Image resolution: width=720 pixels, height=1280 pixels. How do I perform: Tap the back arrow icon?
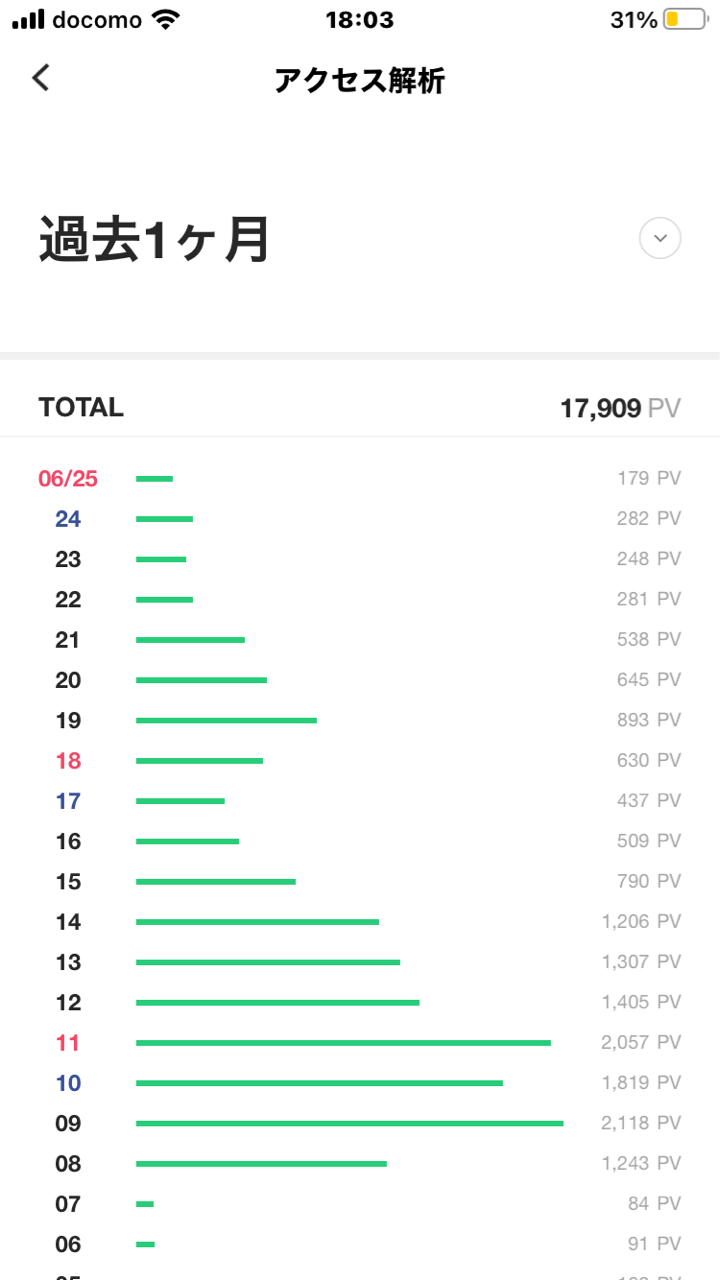(41, 78)
